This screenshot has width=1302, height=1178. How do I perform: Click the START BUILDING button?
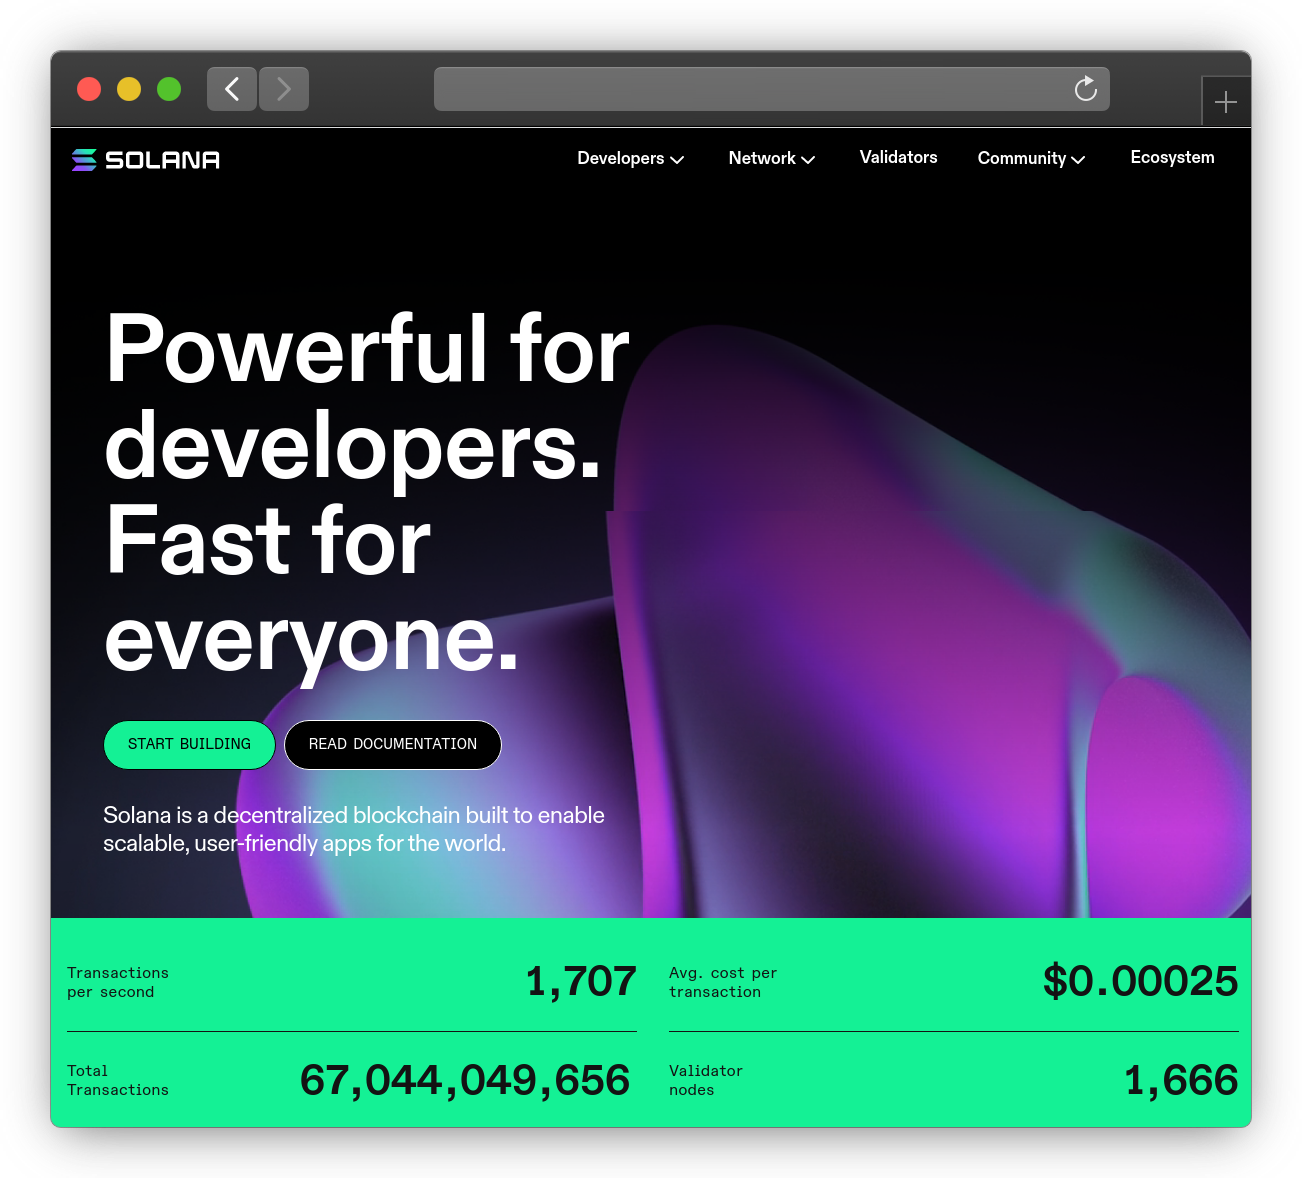(189, 745)
